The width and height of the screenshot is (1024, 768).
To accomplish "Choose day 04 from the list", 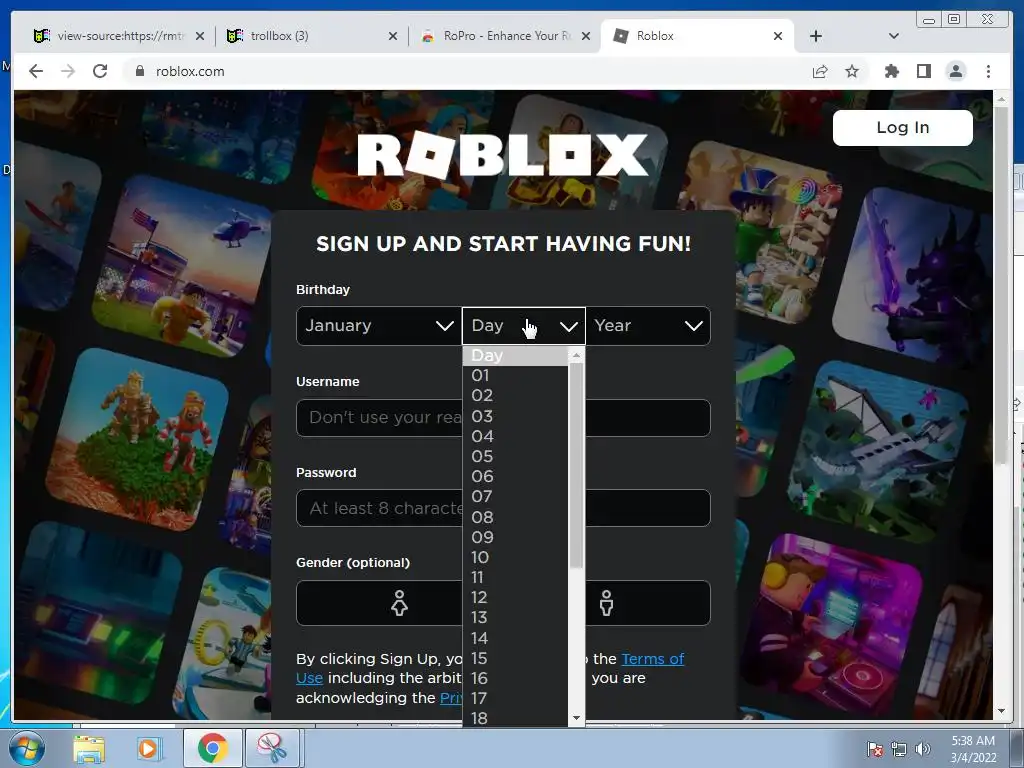I will pos(515,436).
